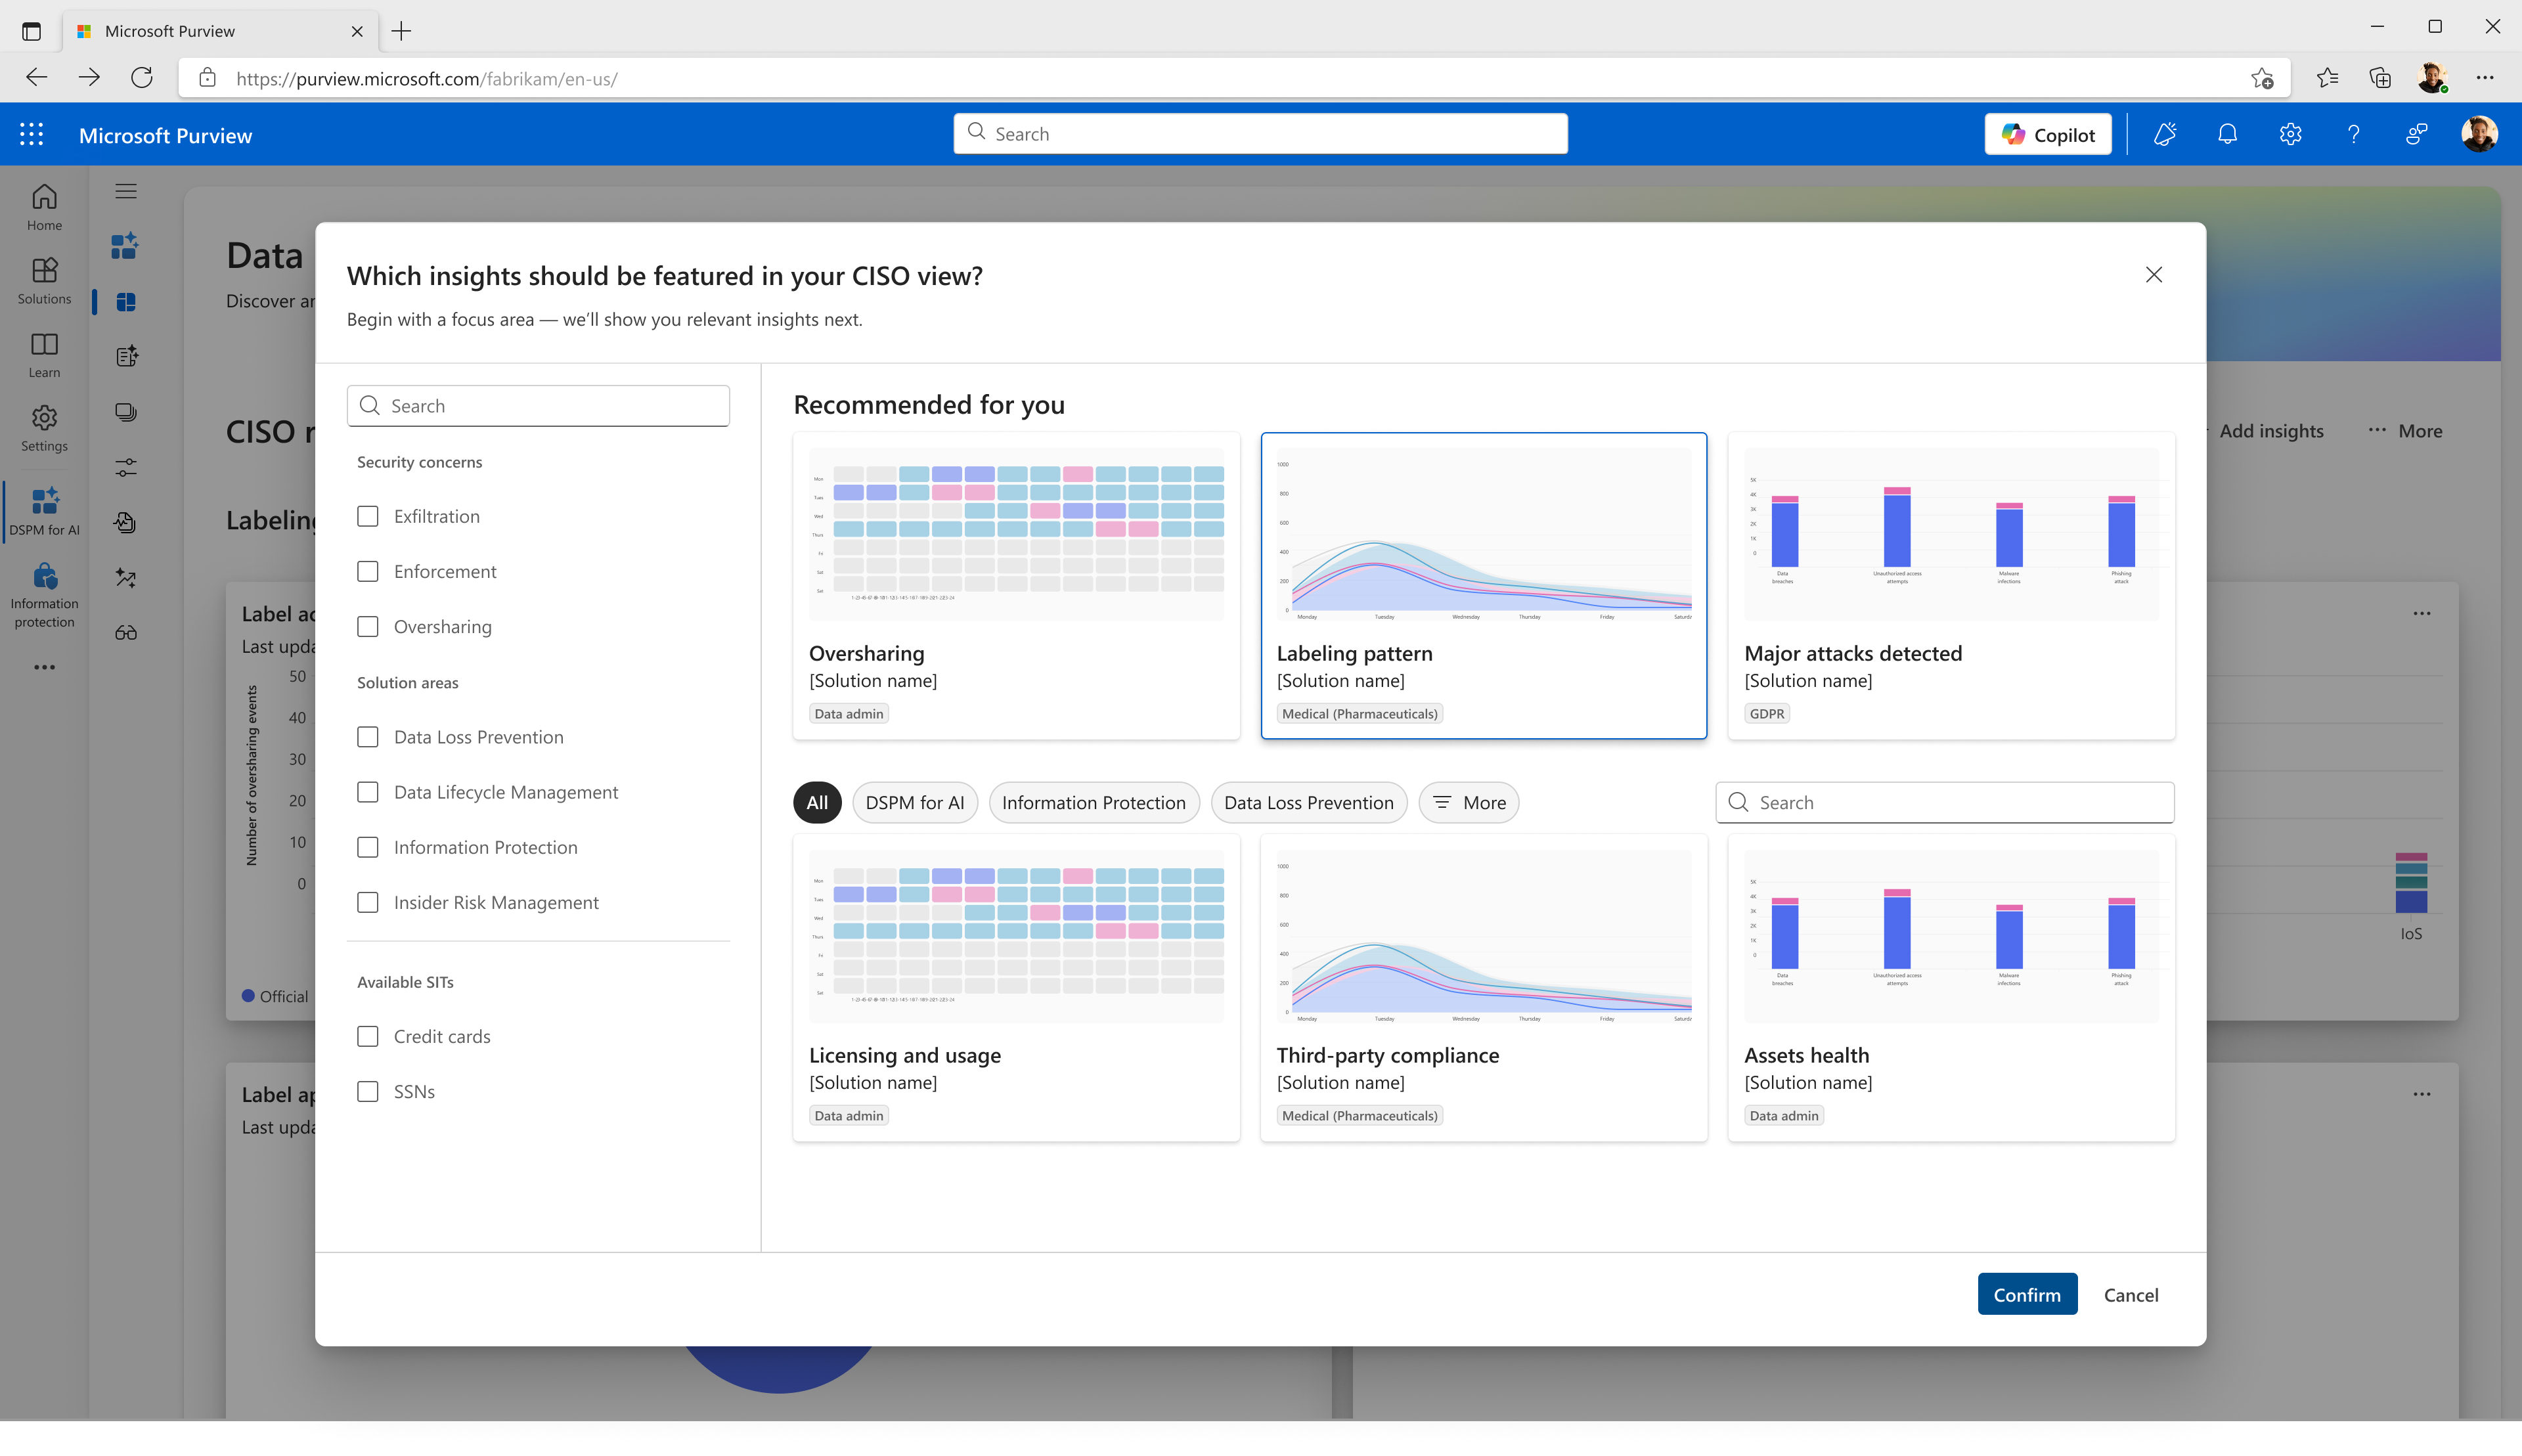
Task: Open notifications bell icon
Action: pyautogui.click(x=2227, y=134)
